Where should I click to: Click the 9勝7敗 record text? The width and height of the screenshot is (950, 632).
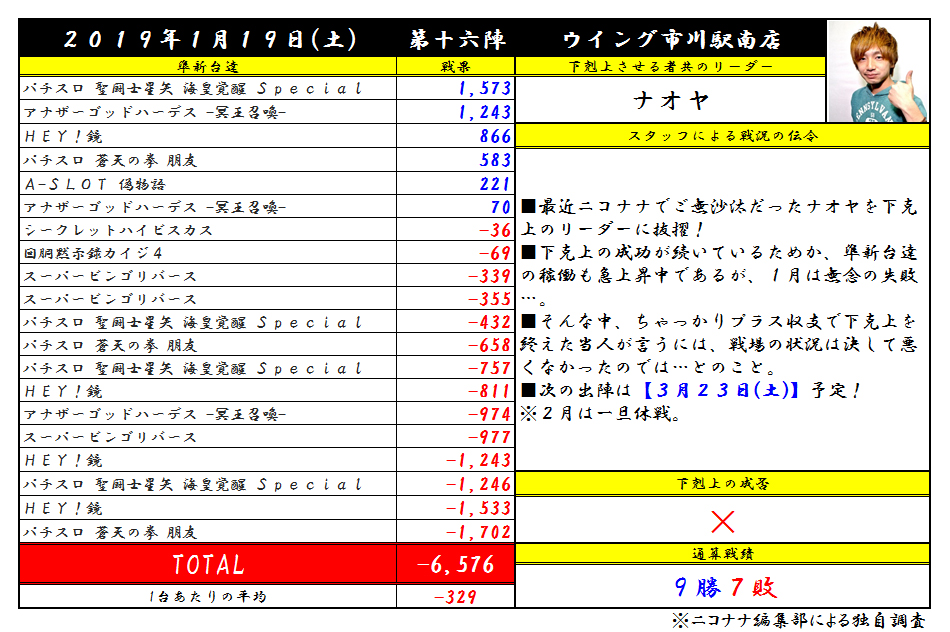[722, 587]
